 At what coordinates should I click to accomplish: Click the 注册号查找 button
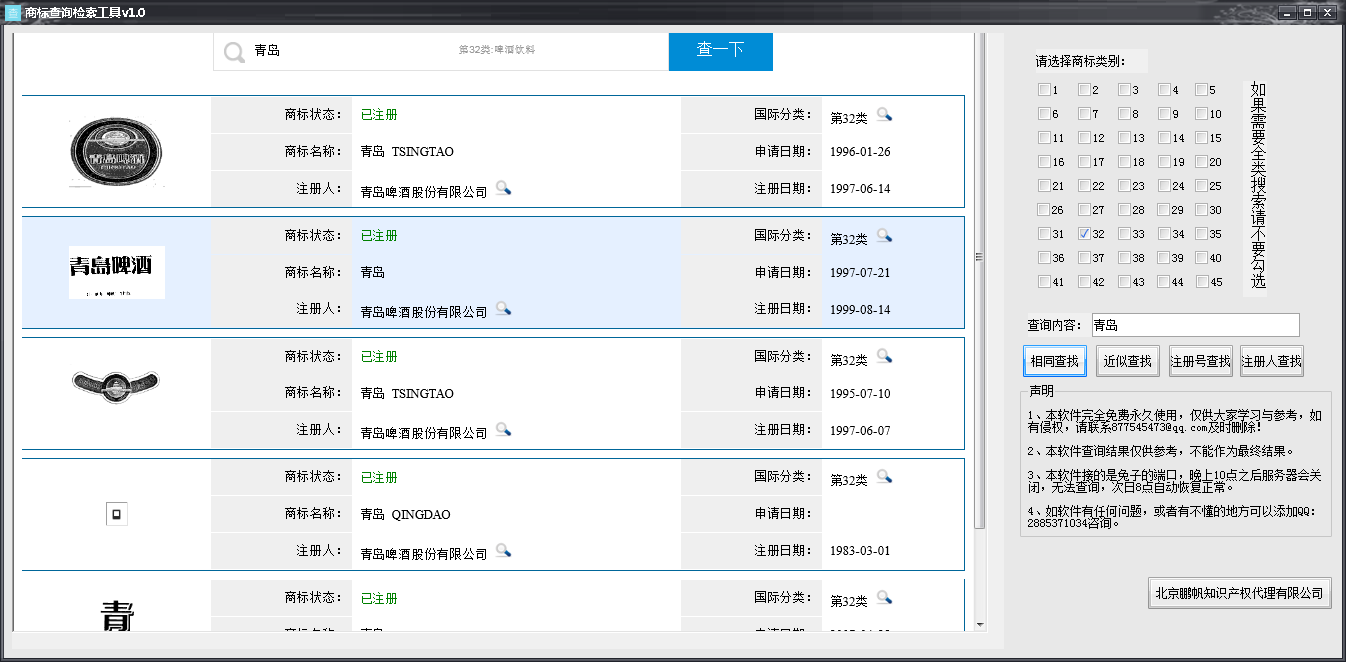[x=1200, y=361]
